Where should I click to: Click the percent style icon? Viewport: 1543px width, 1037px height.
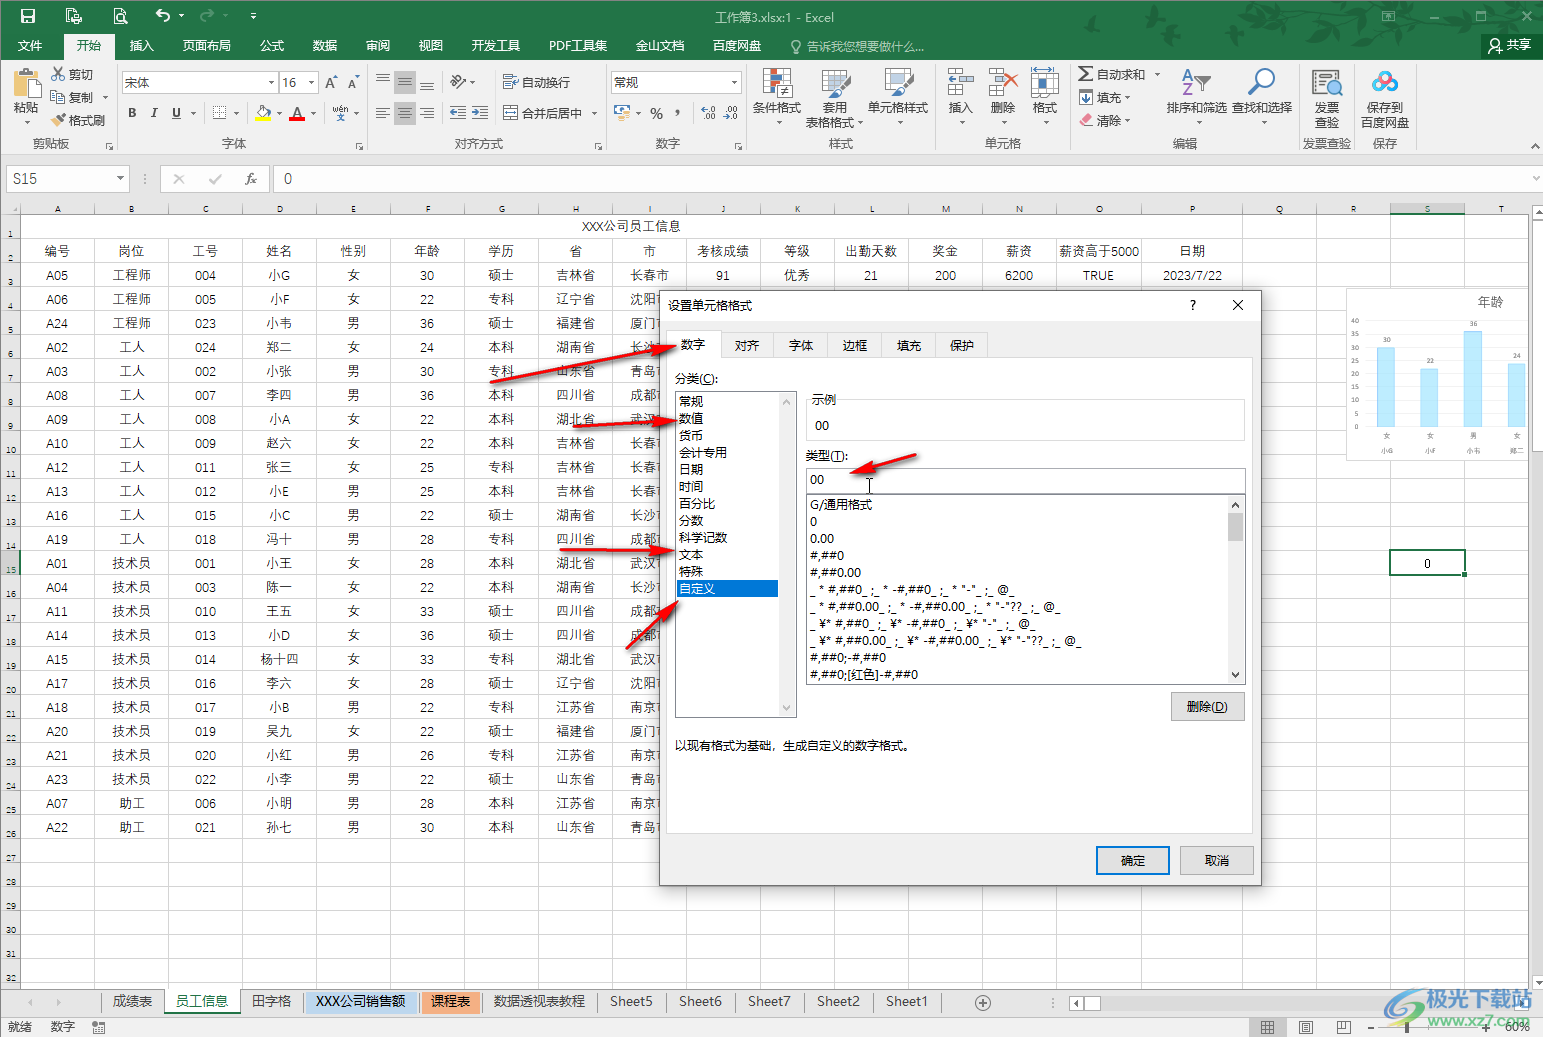[657, 113]
